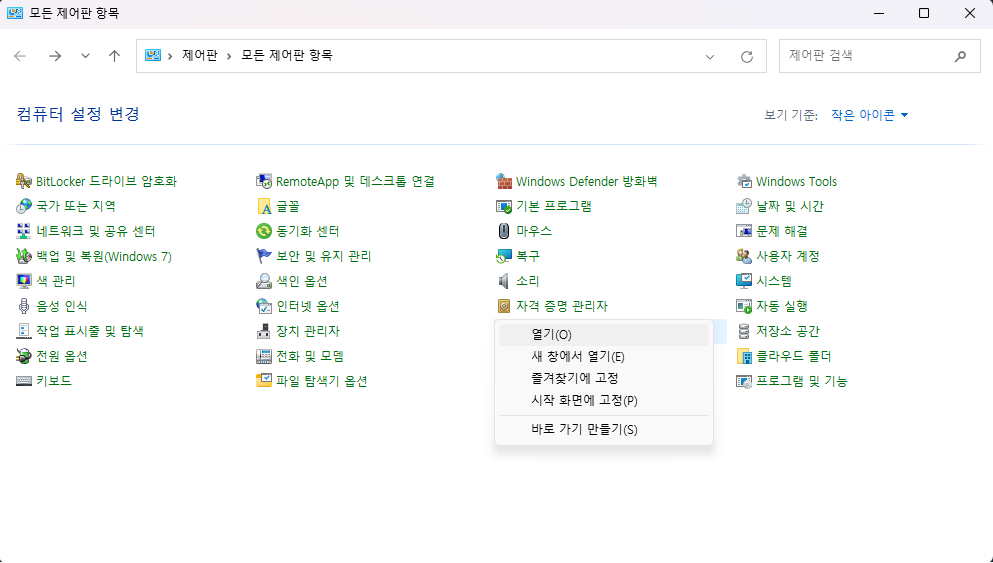The width and height of the screenshot is (993, 563).
Task: Go back with the back arrow
Action: pyautogui.click(x=20, y=56)
